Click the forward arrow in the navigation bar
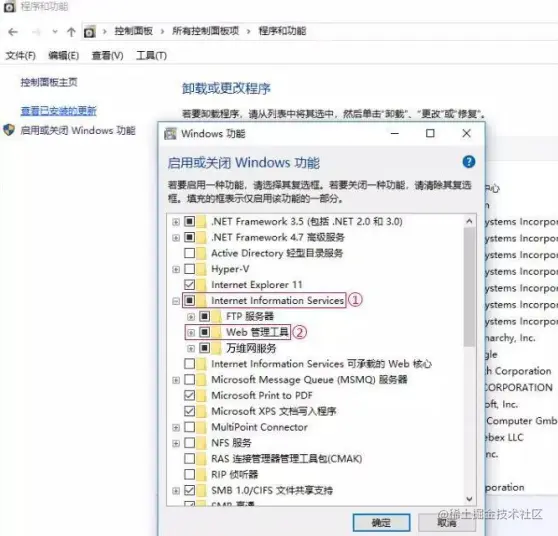558x536 pixels. (36, 32)
